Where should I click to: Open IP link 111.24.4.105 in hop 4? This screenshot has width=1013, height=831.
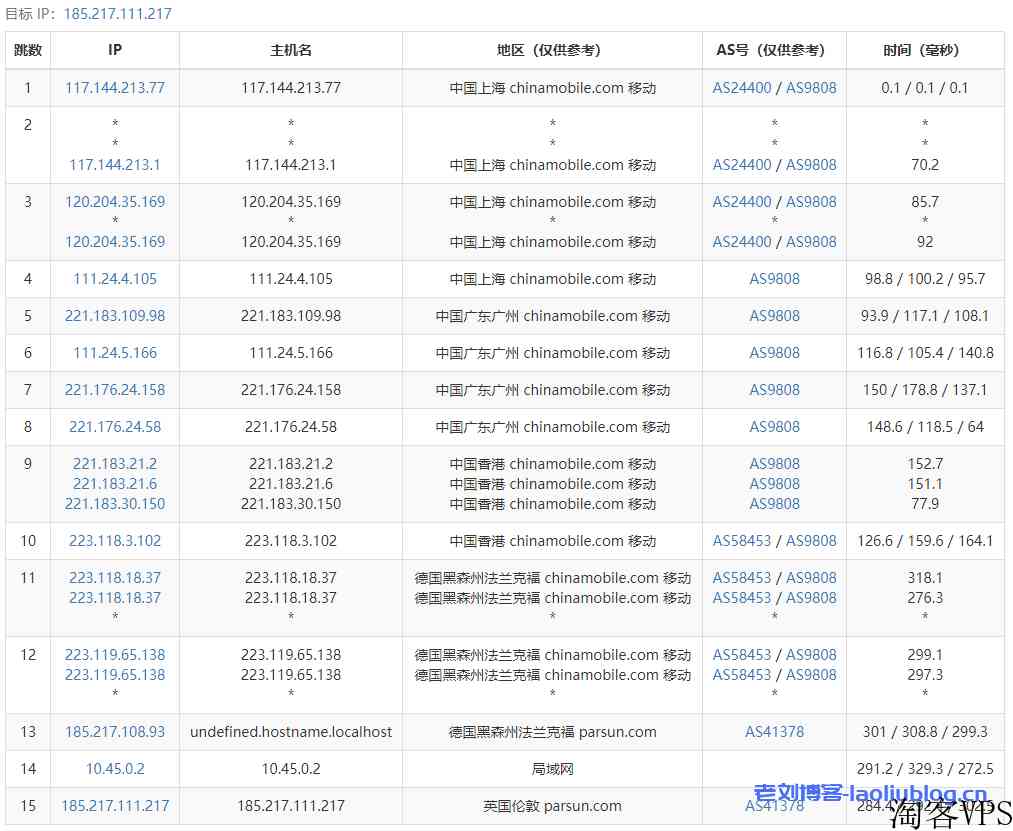click(x=115, y=279)
